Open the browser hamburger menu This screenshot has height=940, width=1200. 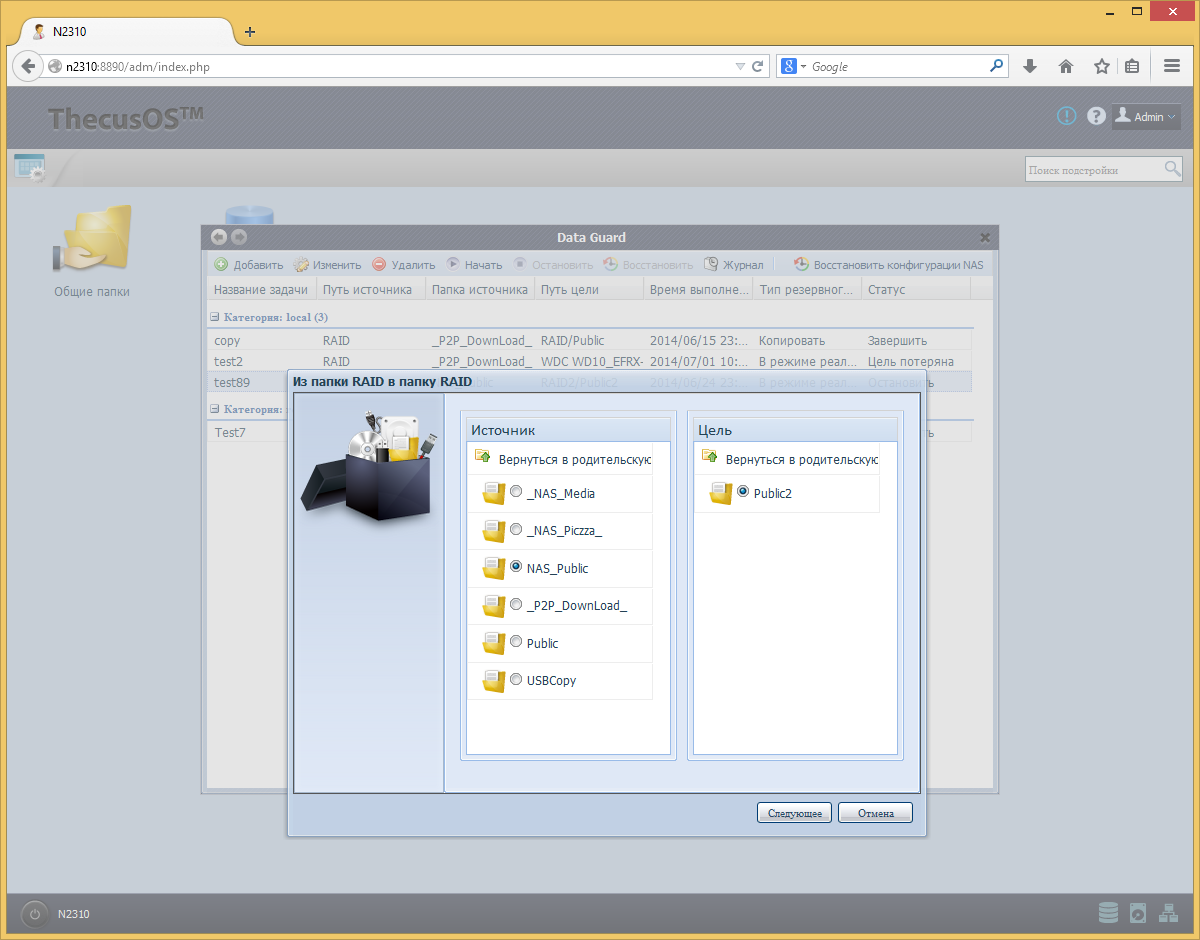1172,66
